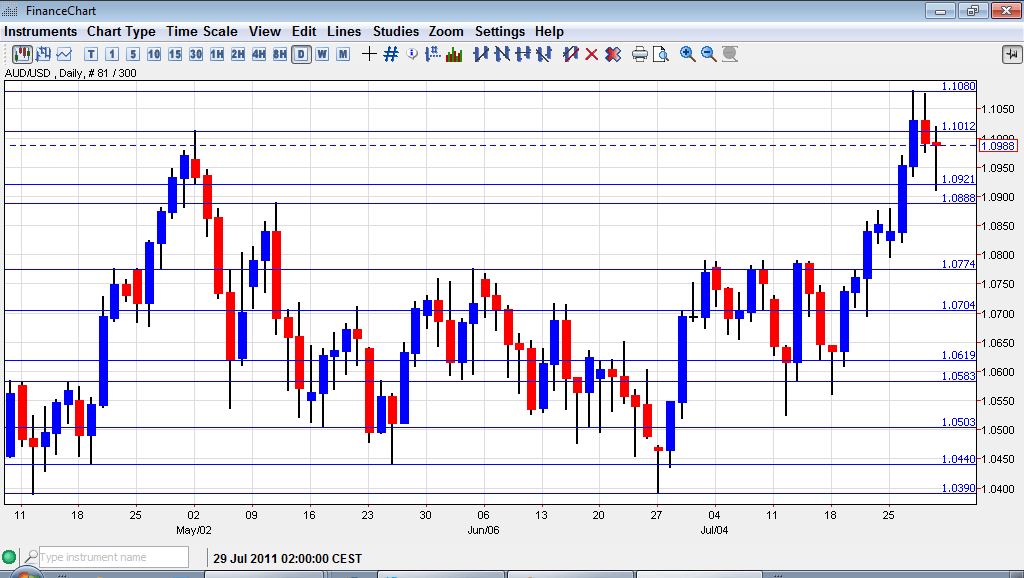Click the pin button at toolbar right
Image resolution: width=1024 pixels, height=578 pixels.
point(1009,54)
